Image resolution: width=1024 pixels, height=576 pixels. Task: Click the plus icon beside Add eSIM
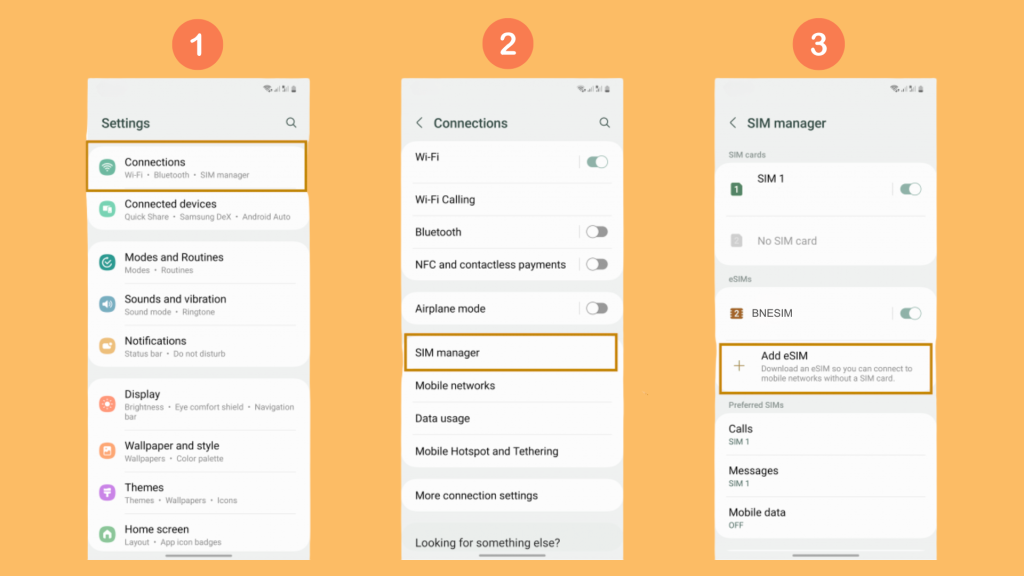[739, 364]
